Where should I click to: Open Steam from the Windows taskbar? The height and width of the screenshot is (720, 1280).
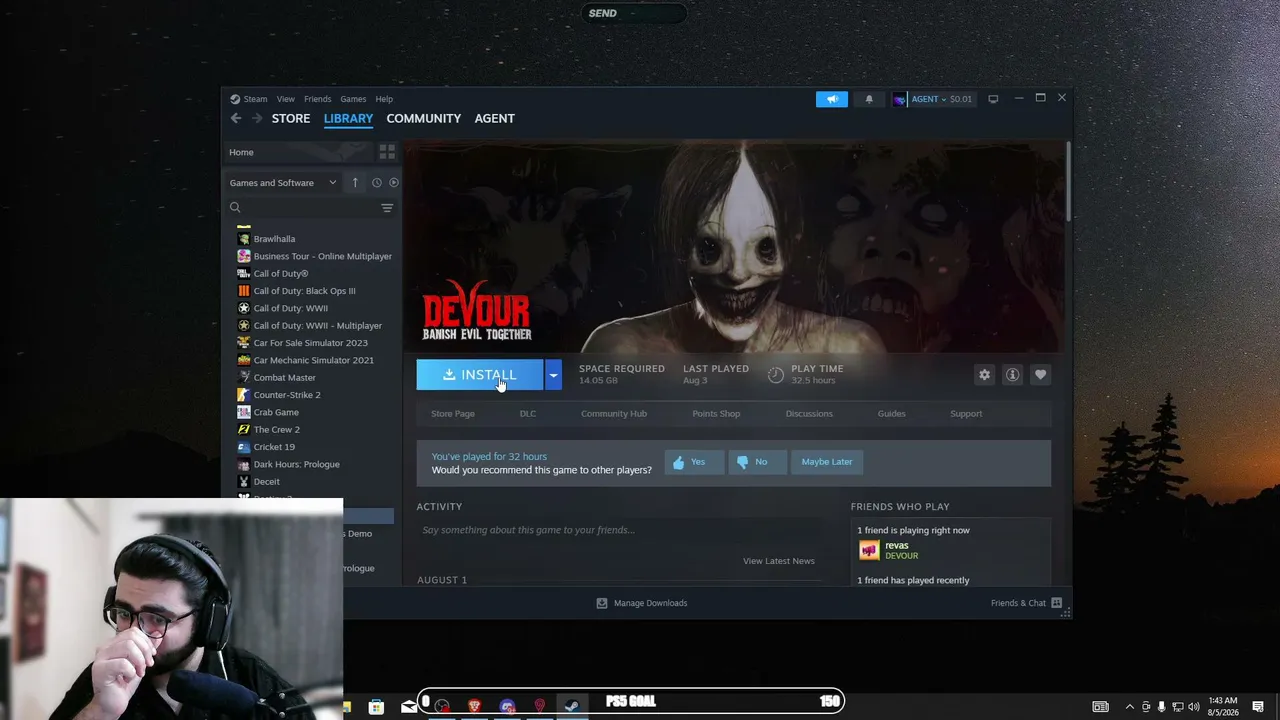571,706
